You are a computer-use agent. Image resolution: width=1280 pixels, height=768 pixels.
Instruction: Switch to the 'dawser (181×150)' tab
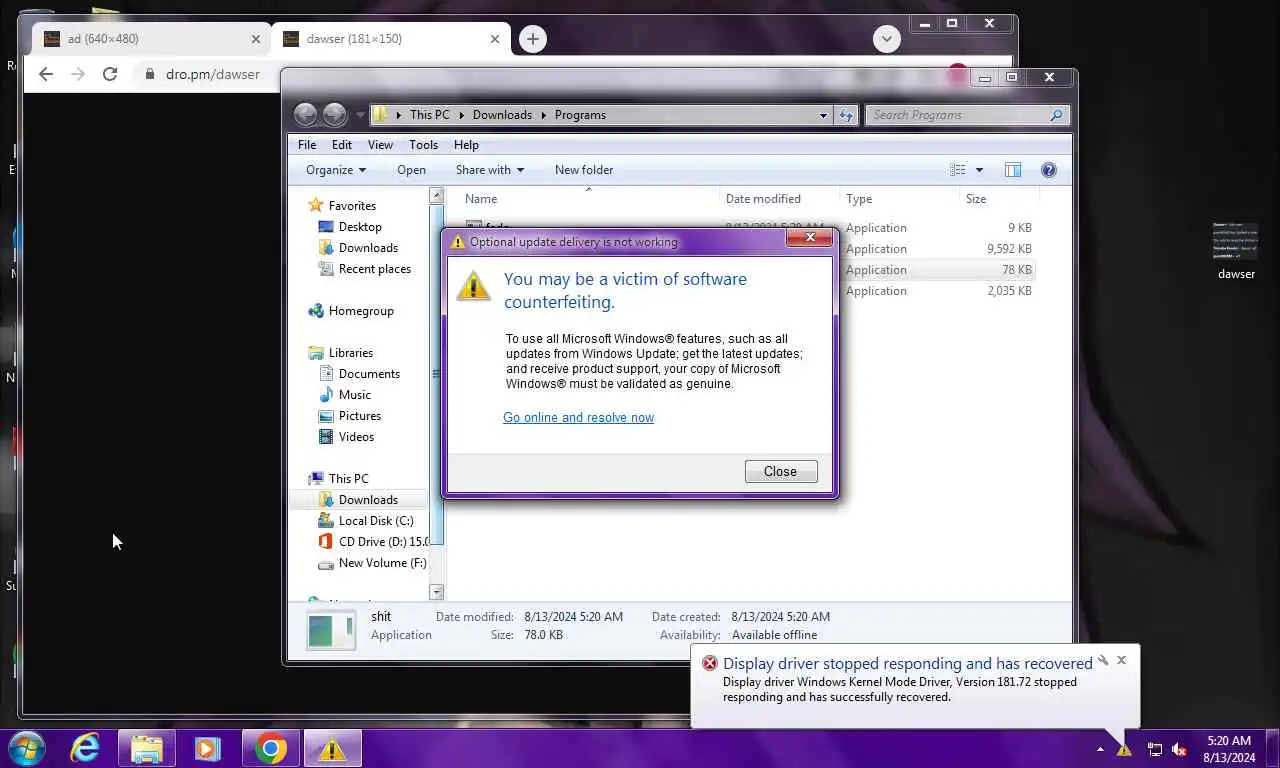pos(390,39)
